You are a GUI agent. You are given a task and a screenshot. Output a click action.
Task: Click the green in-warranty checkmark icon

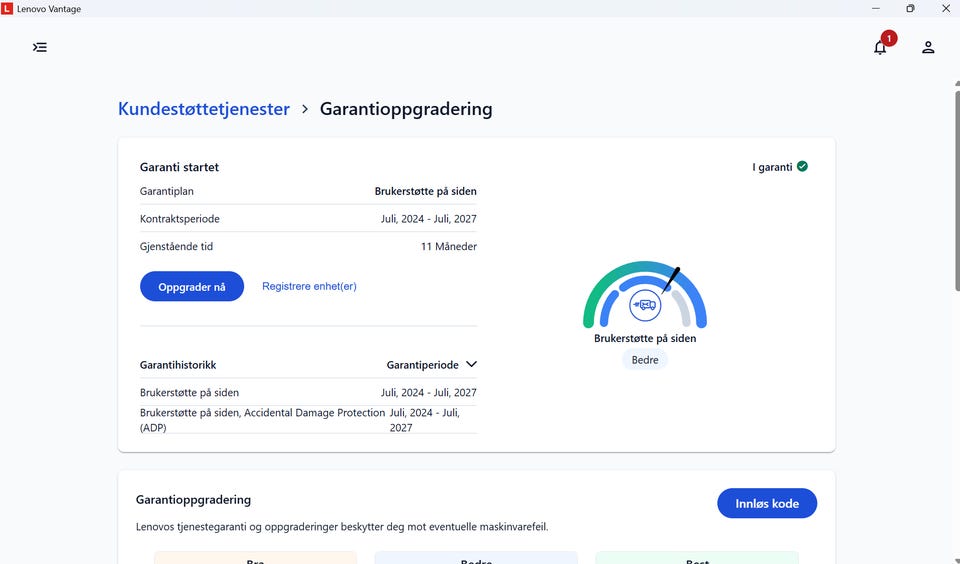tap(802, 166)
